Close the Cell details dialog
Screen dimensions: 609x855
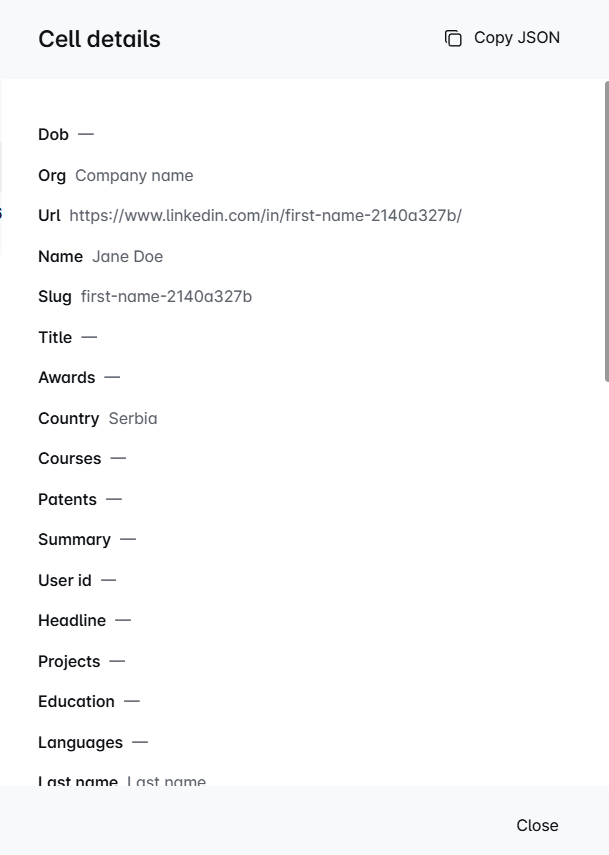click(x=537, y=825)
